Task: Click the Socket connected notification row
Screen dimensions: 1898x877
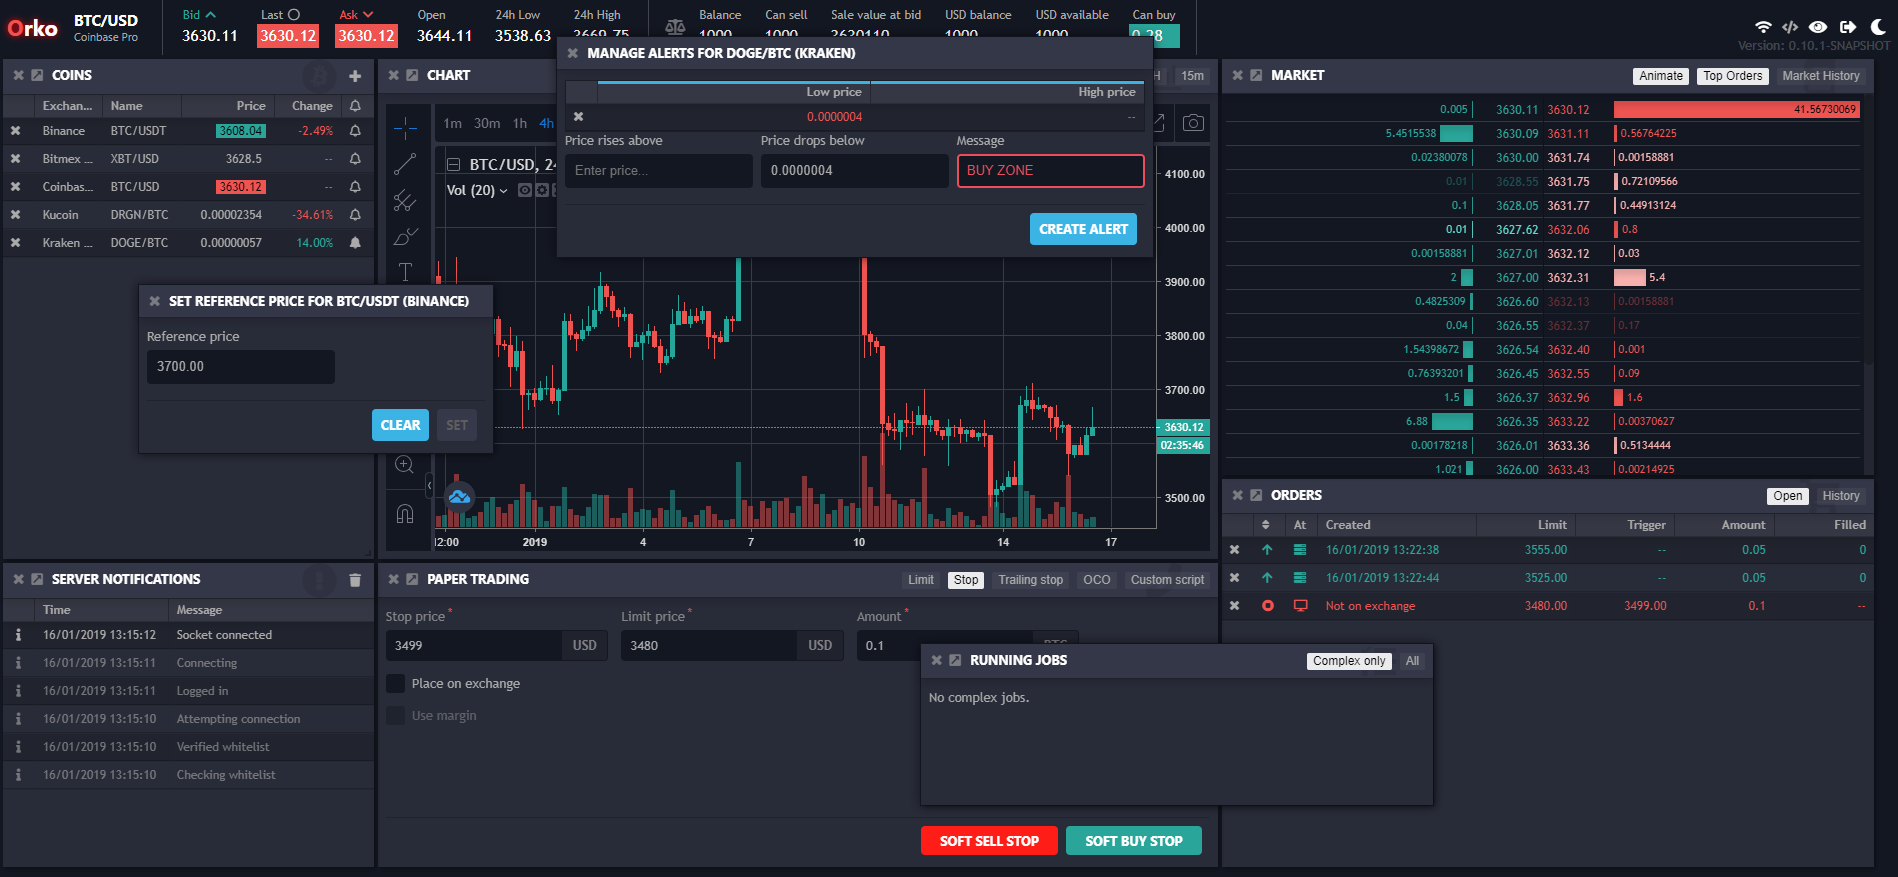Action: [188, 635]
